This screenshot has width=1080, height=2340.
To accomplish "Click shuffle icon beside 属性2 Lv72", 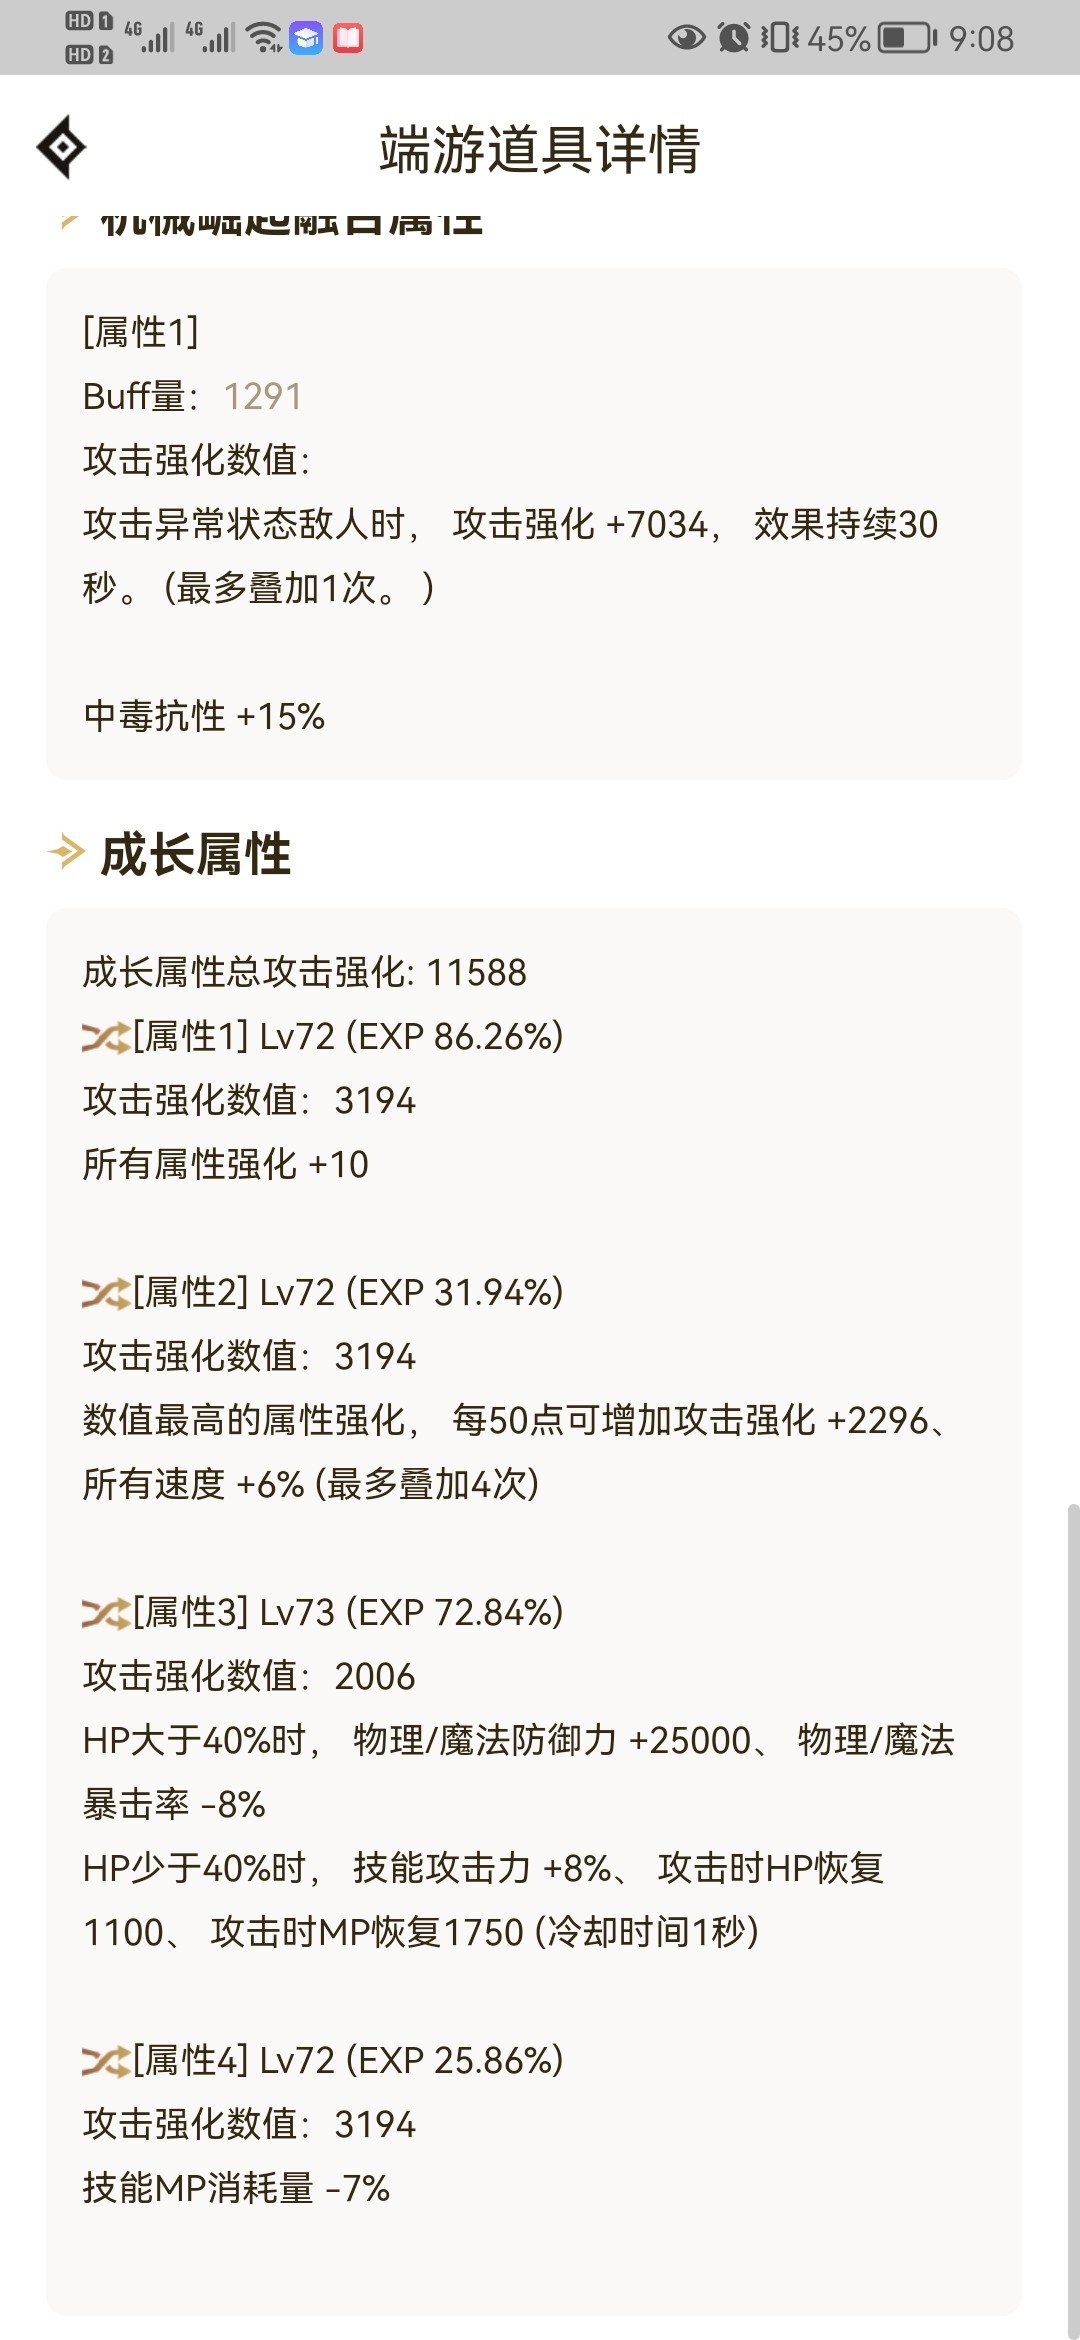I will 106,1293.
